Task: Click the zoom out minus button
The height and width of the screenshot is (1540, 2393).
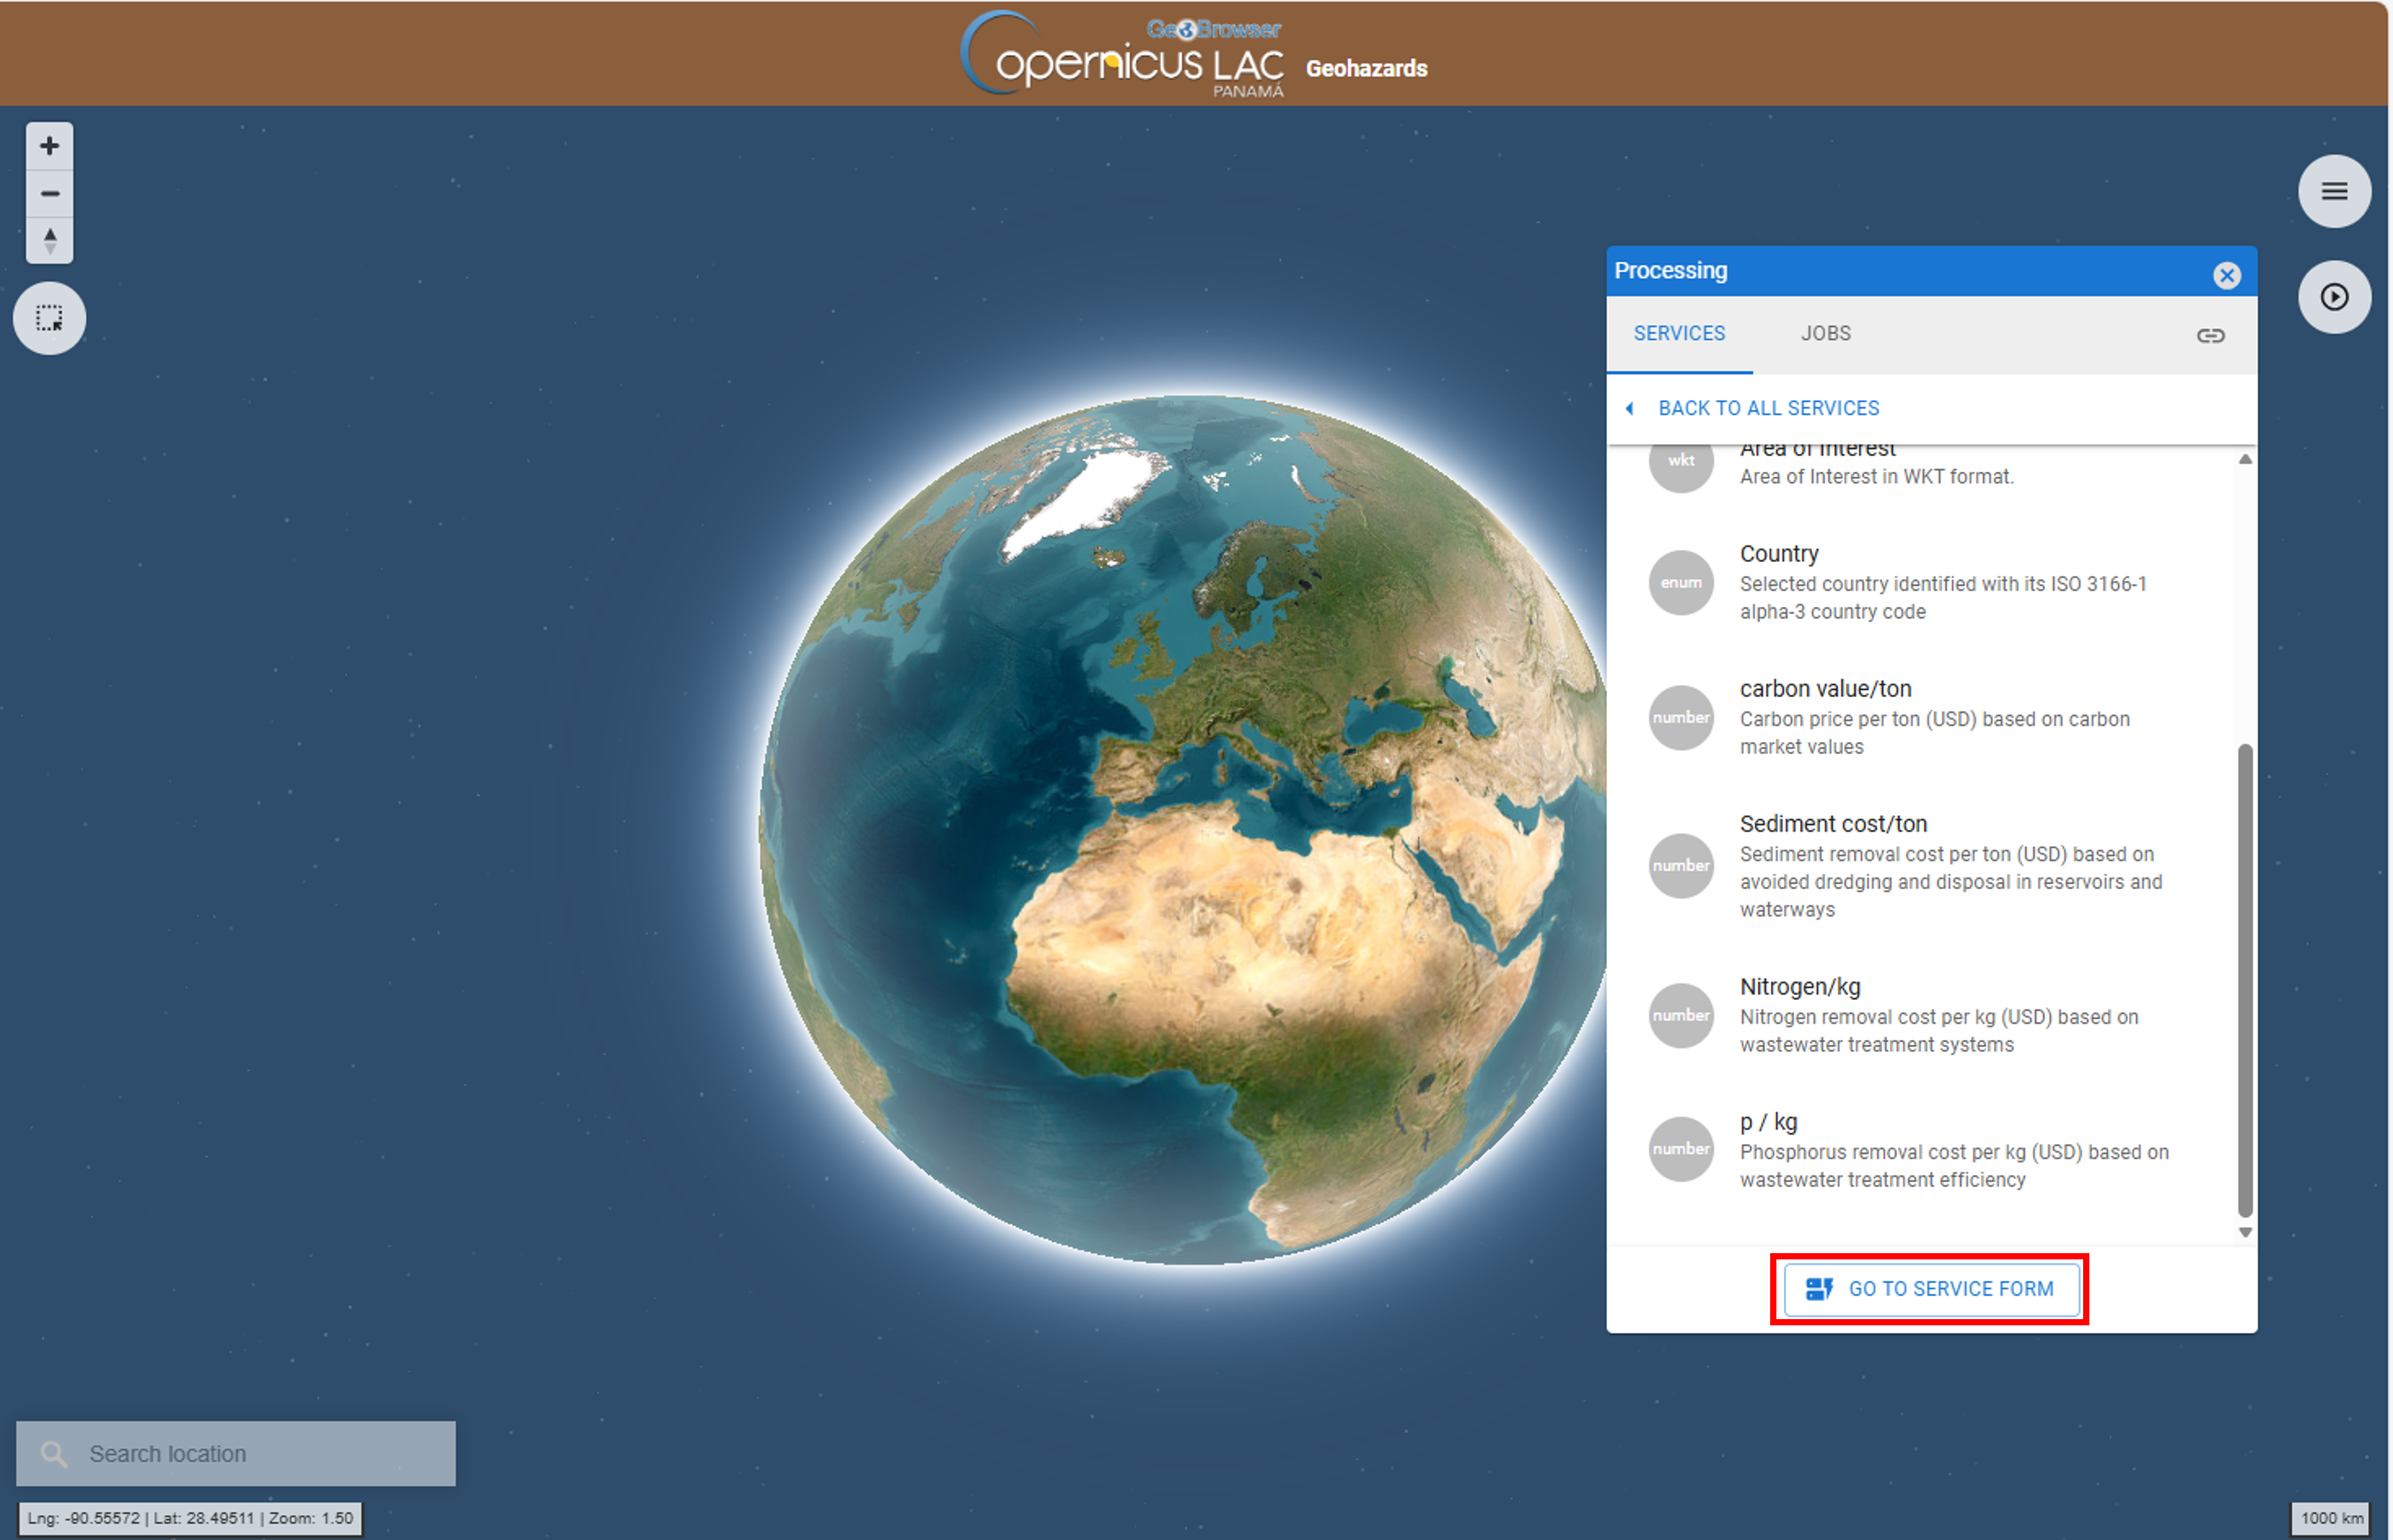Action: pyautogui.click(x=49, y=194)
